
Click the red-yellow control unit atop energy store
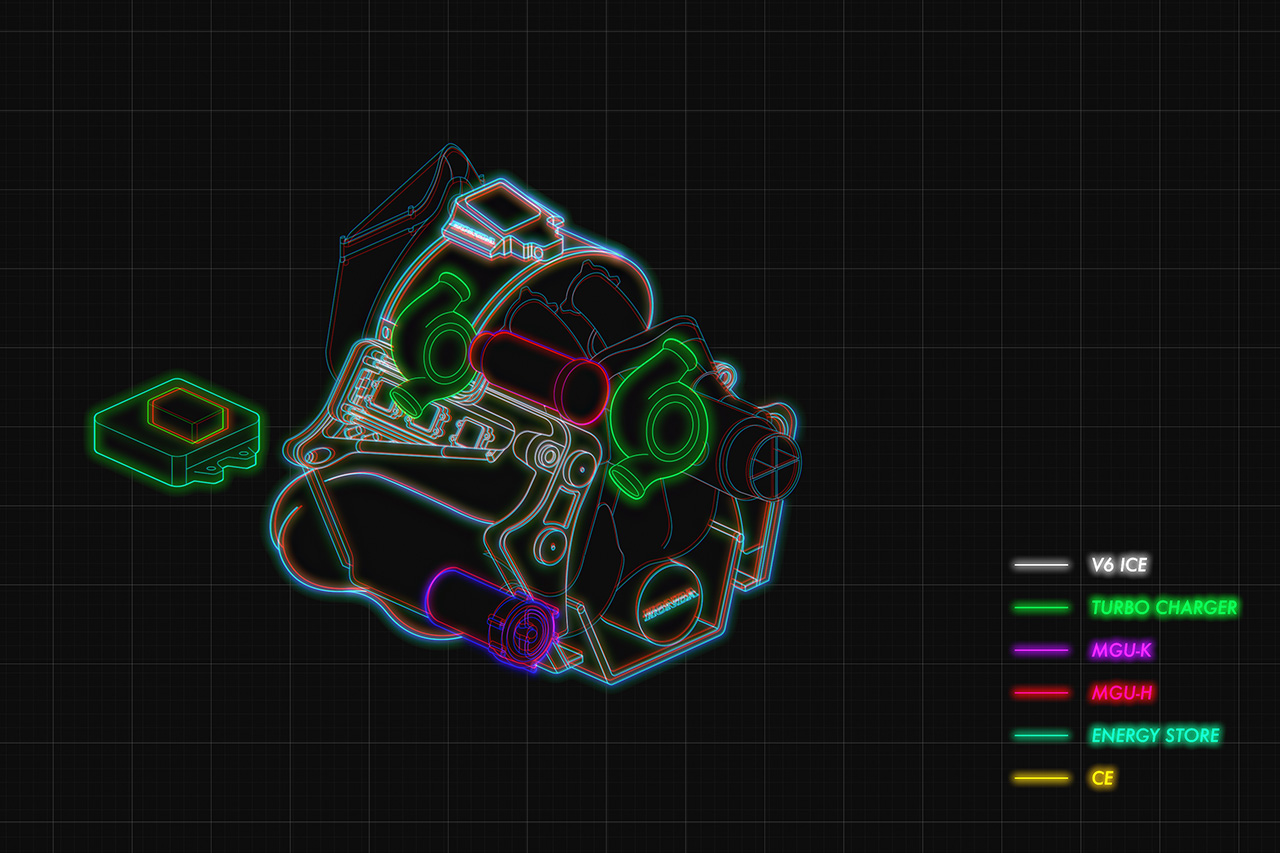point(188,411)
